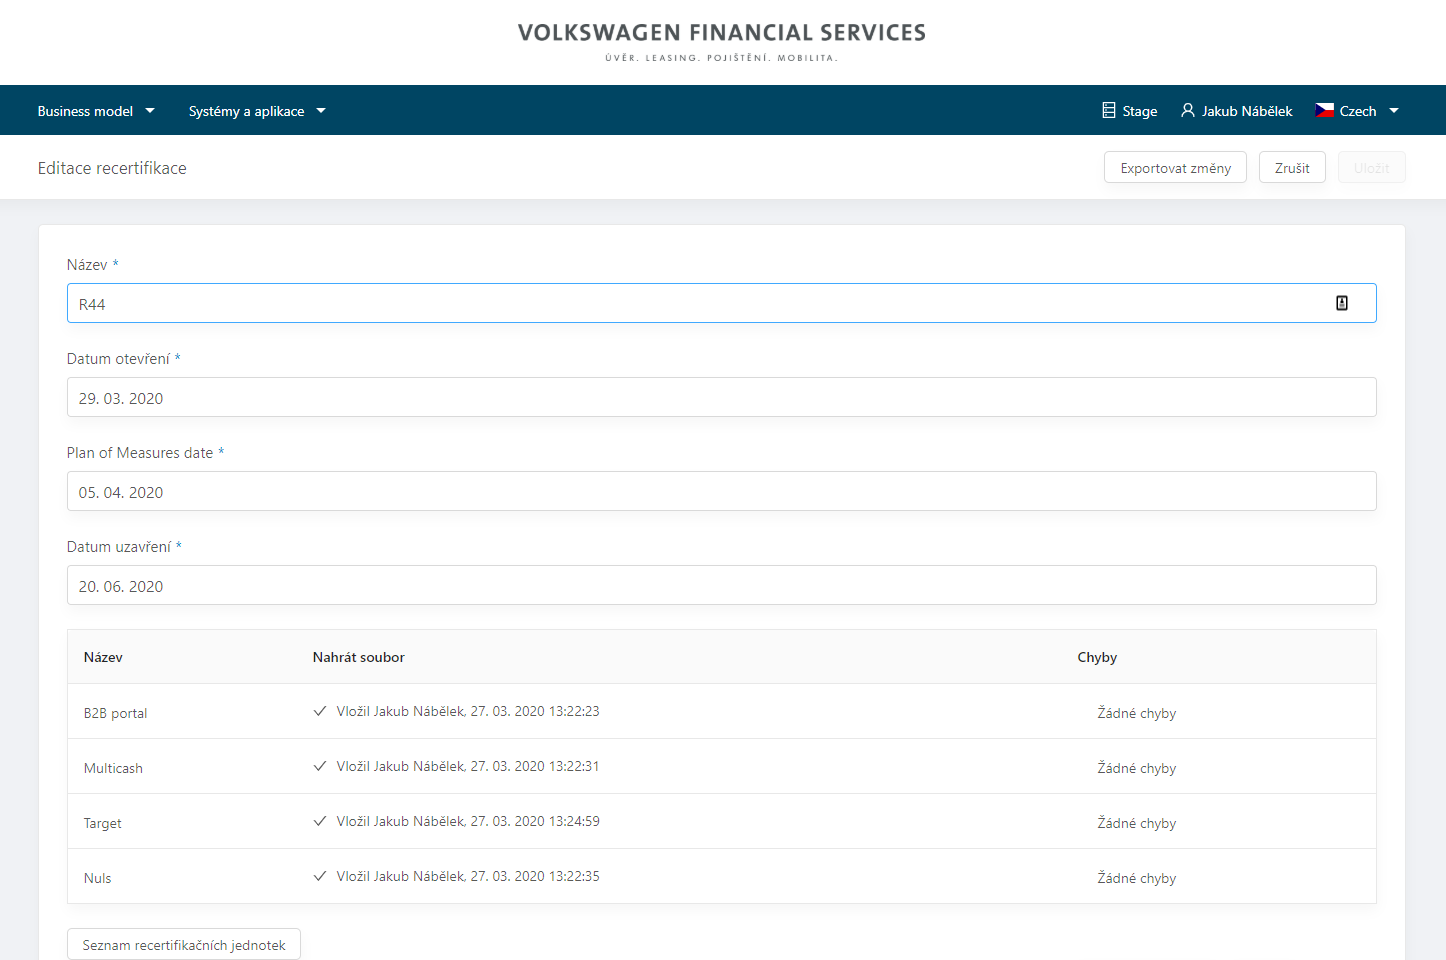Expand the Systémy a aplikace dropdown
Image resolution: width=1446 pixels, height=960 pixels.
[257, 110]
